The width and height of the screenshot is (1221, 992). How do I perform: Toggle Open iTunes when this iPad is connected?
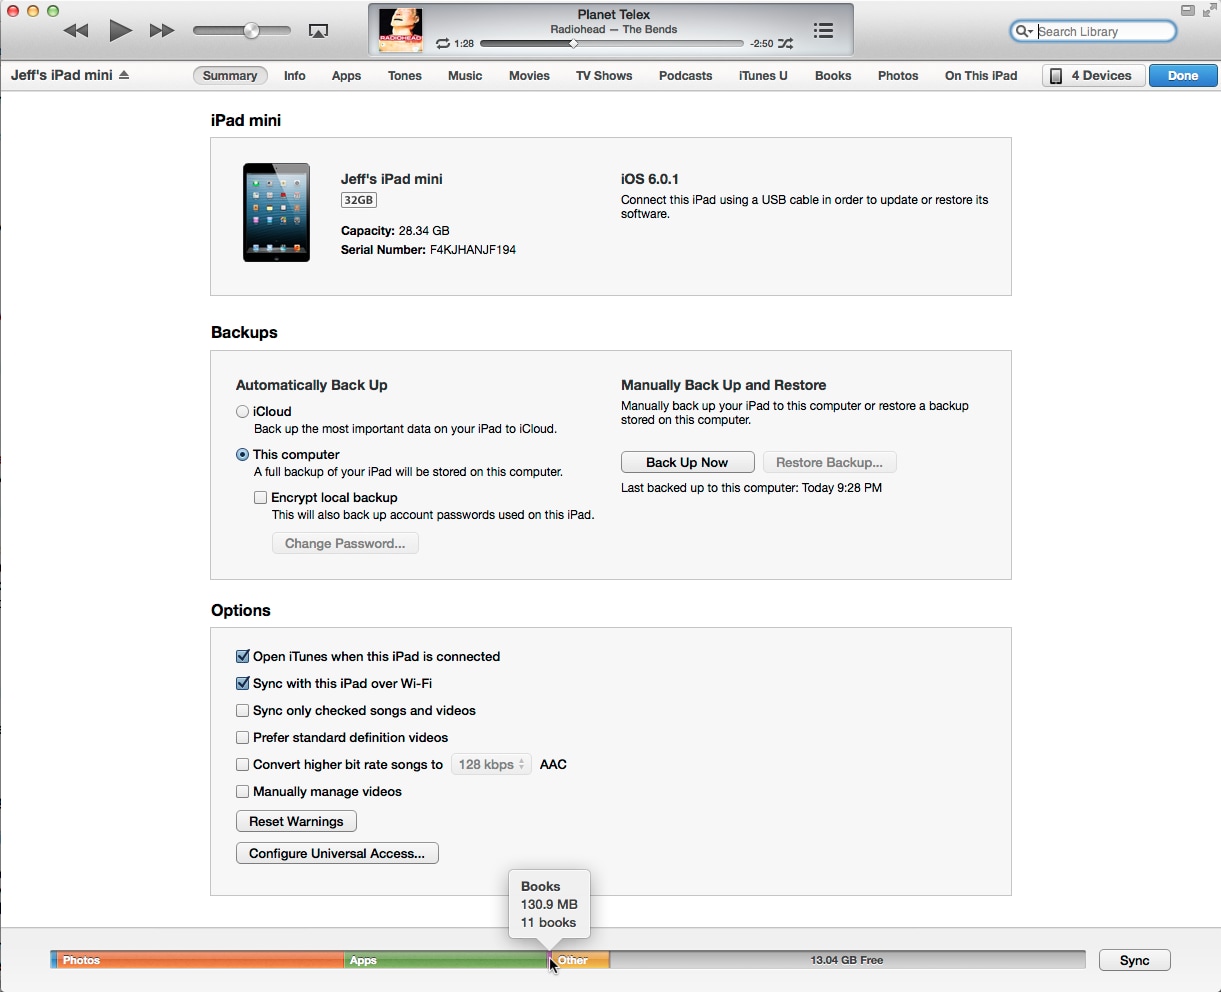click(242, 657)
